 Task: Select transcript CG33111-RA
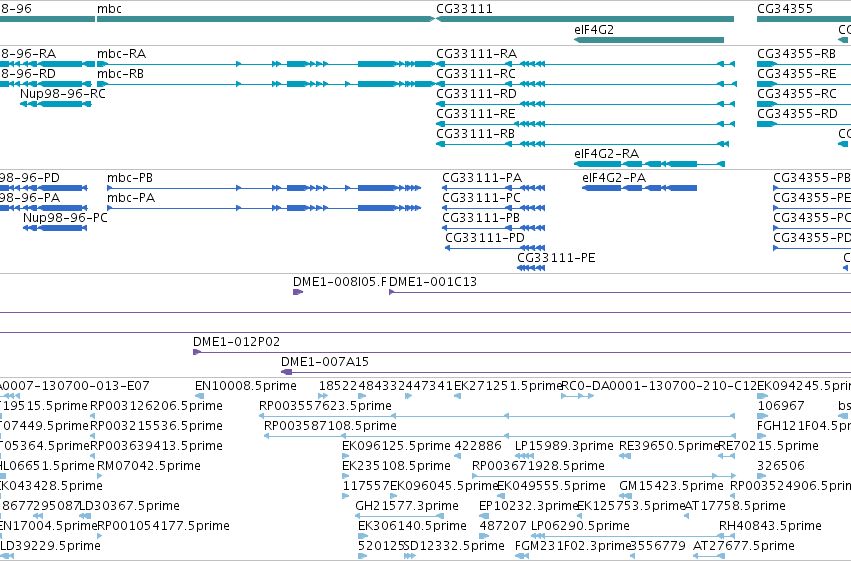point(586,64)
